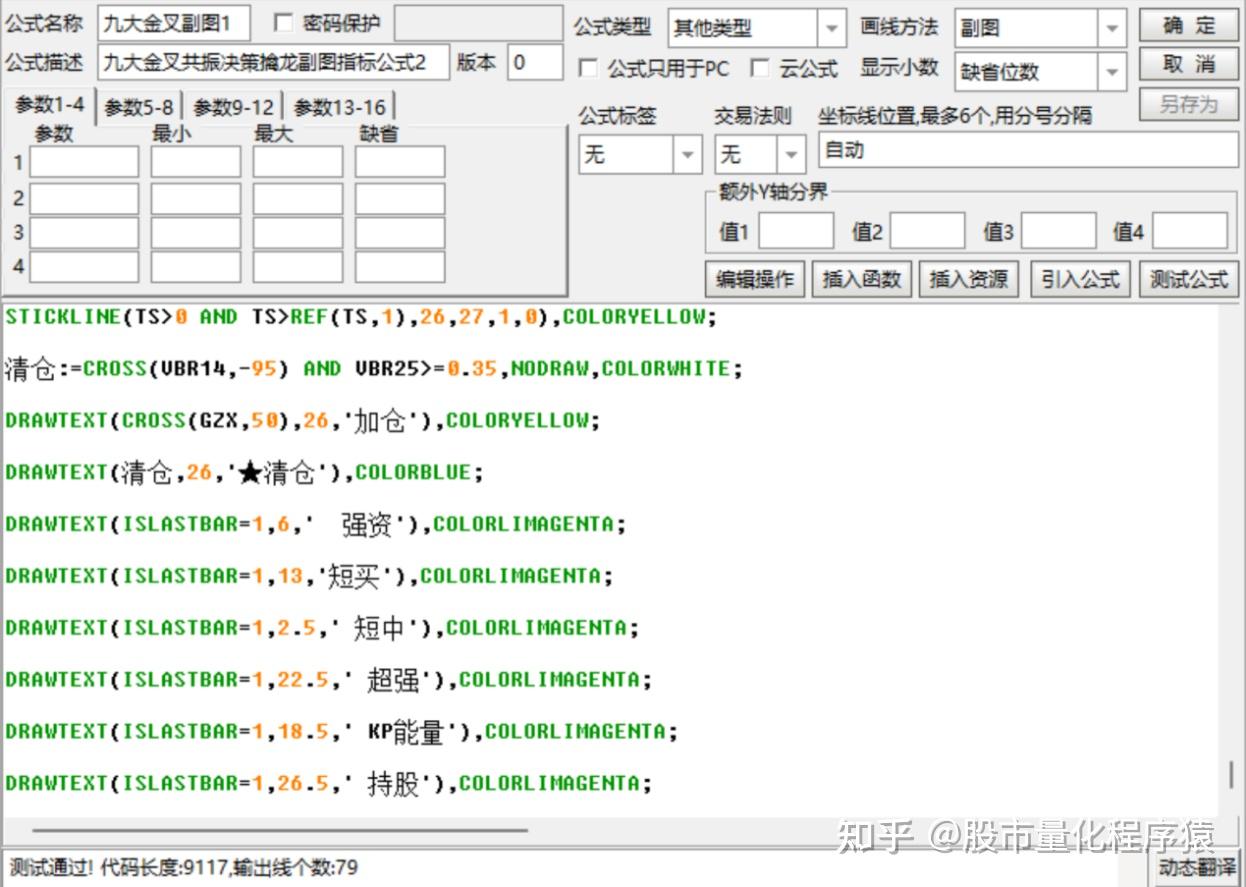Switch to the 参数1-4 tab
Viewport: 1246px width, 887px height.
[x=50, y=106]
